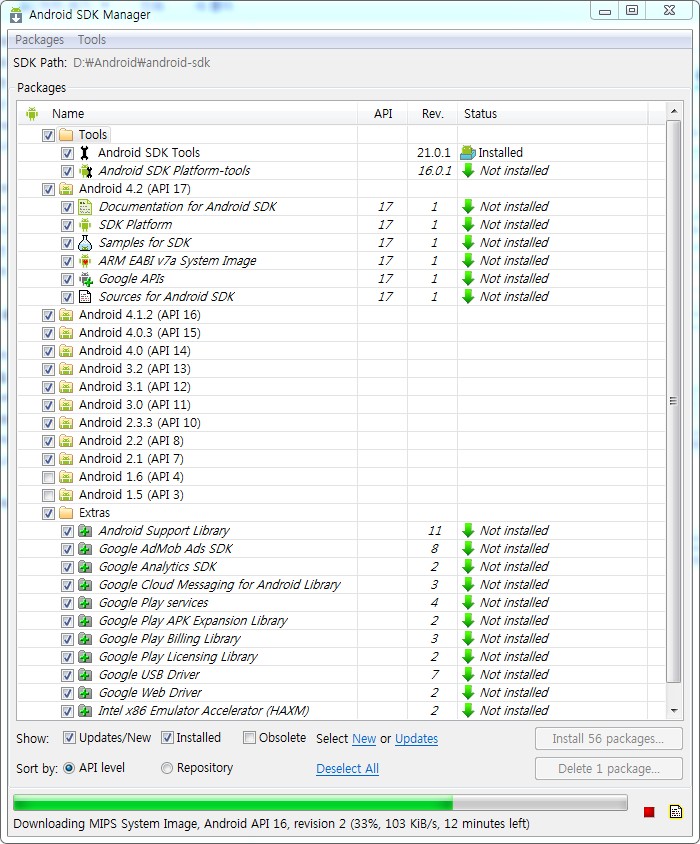Uncheck Google Play Billing Library checkbox
Screen dimensions: 700x844
pyautogui.click(x=67, y=639)
